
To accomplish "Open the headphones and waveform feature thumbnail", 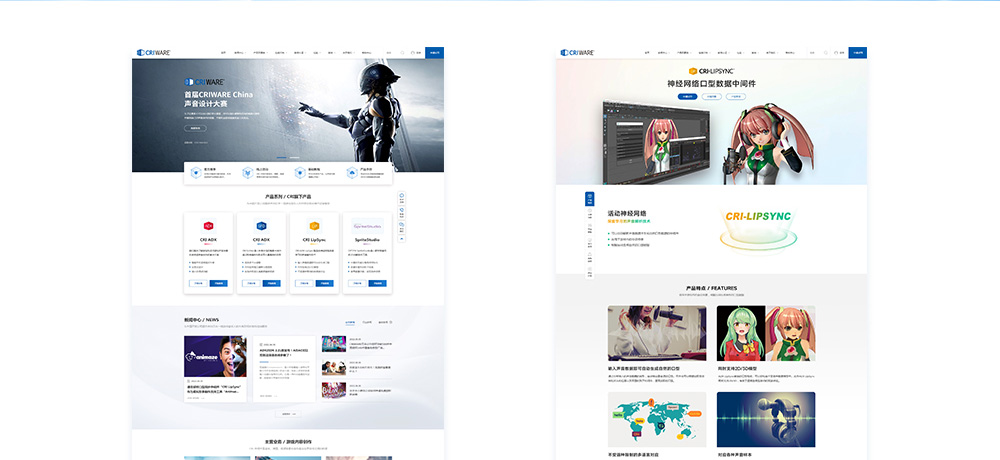I will 766,419.
